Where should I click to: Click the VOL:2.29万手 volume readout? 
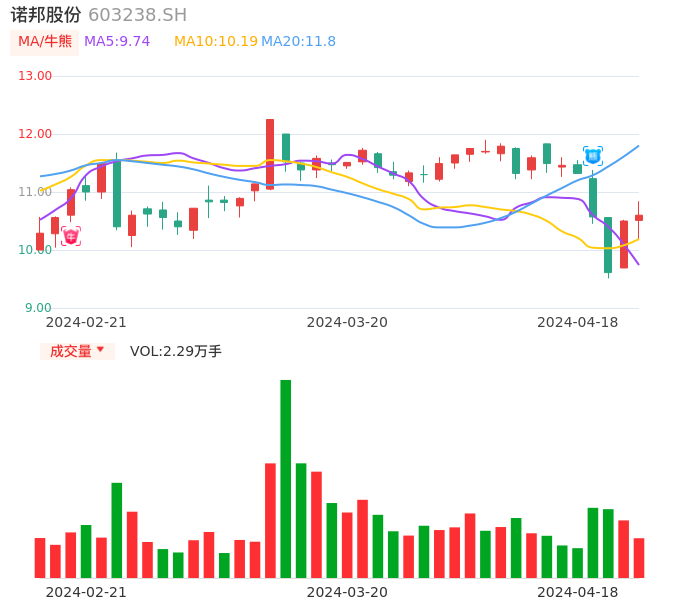click(x=176, y=351)
